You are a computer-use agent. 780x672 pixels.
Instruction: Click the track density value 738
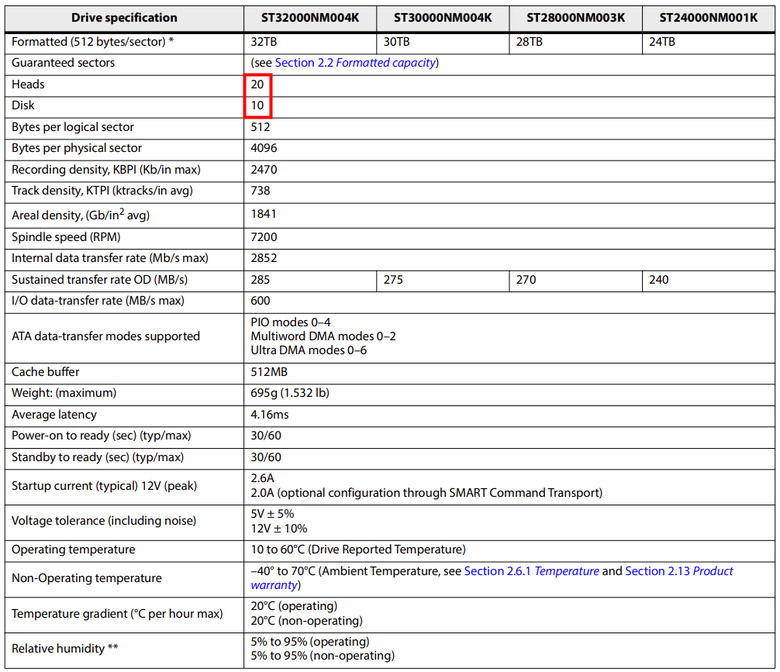coord(260,191)
